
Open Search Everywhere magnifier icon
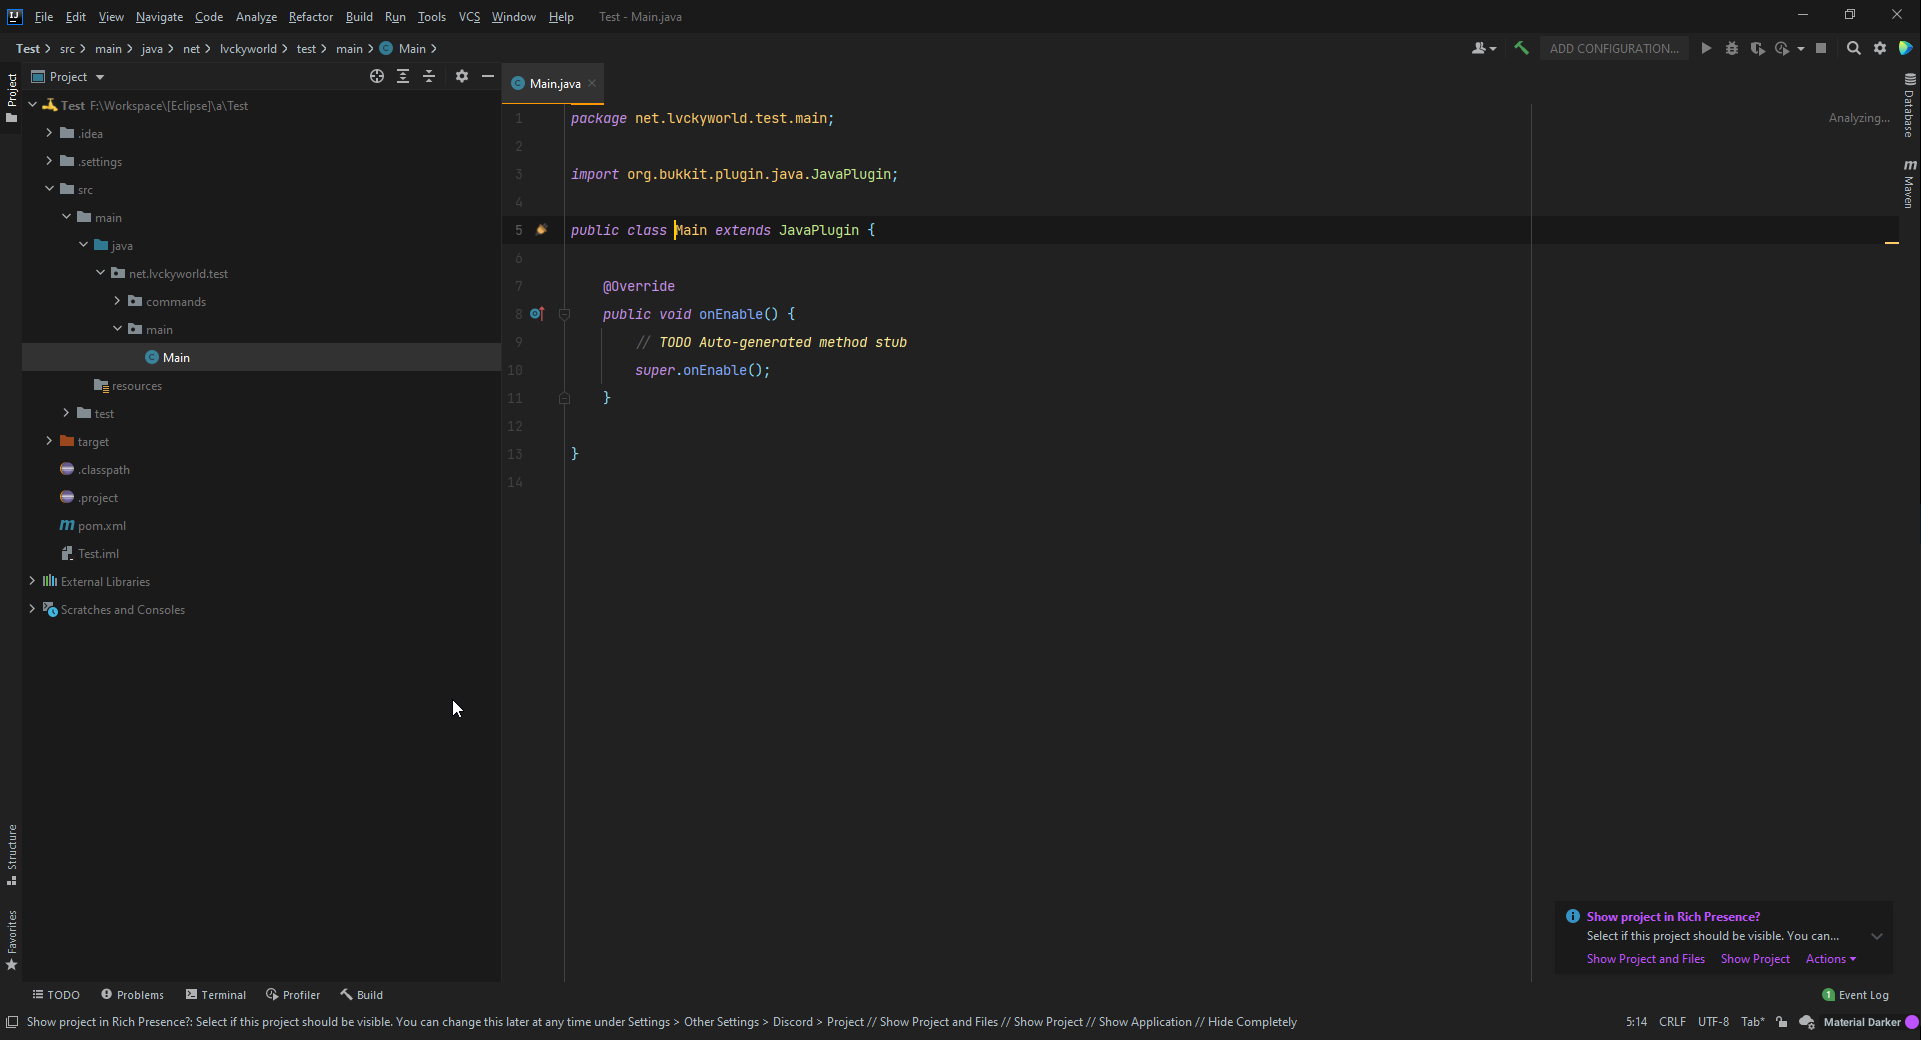1853,48
